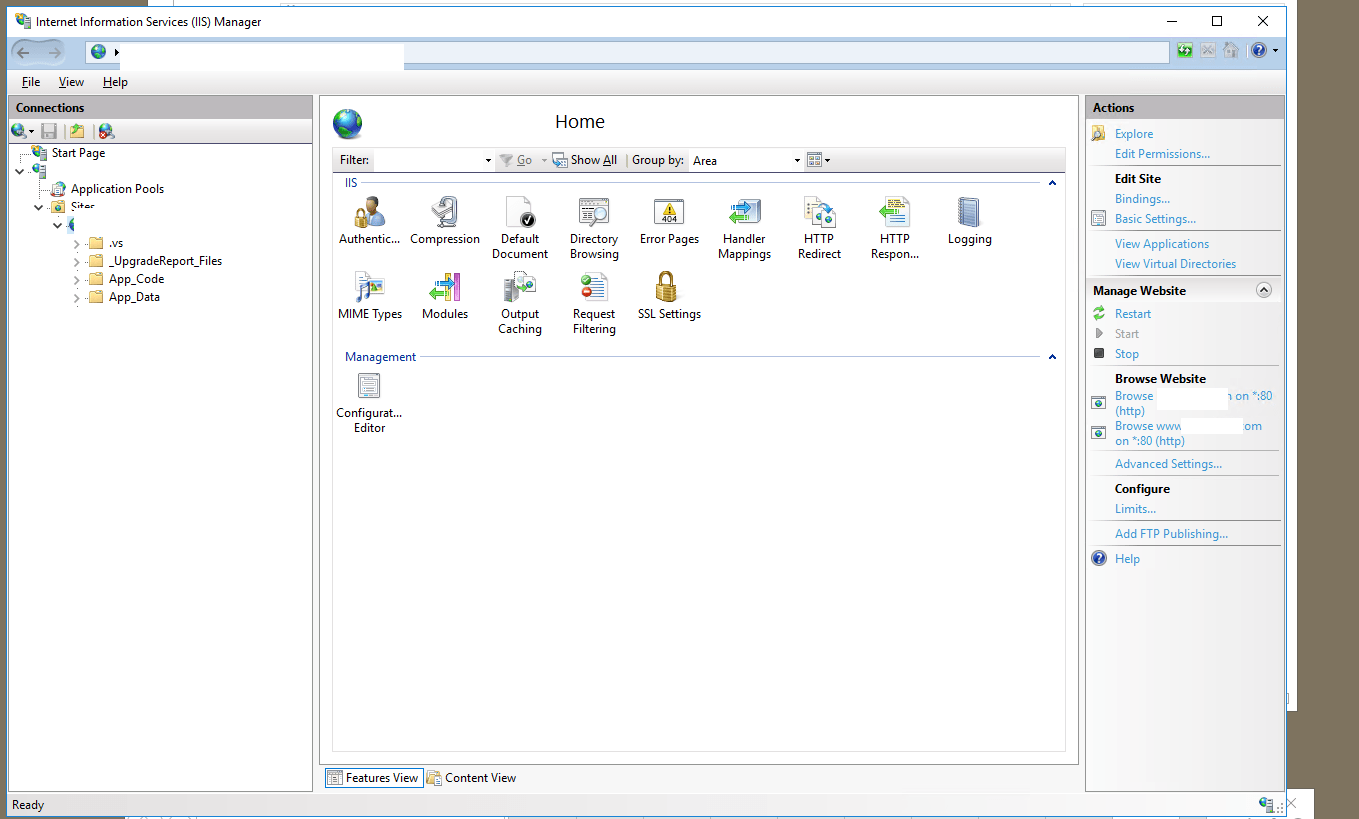1359x819 pixels.
Task: Open the Error Pages feature
Action: (x=669, y=220)
